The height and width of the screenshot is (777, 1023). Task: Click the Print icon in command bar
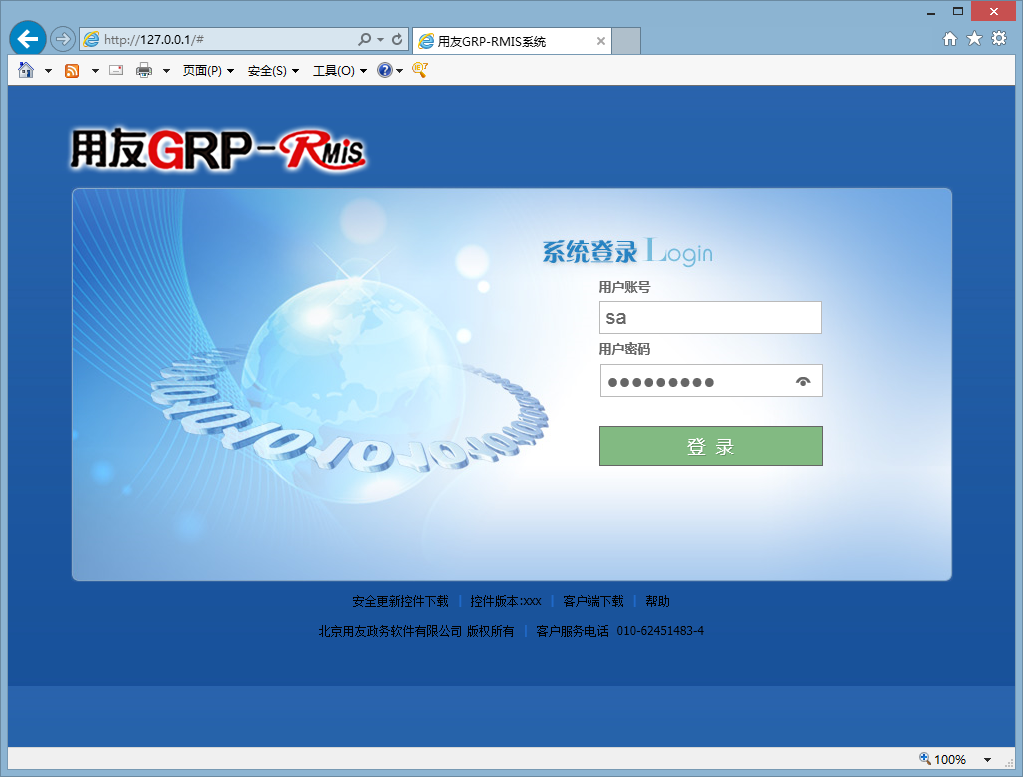(x=144, y=70)
